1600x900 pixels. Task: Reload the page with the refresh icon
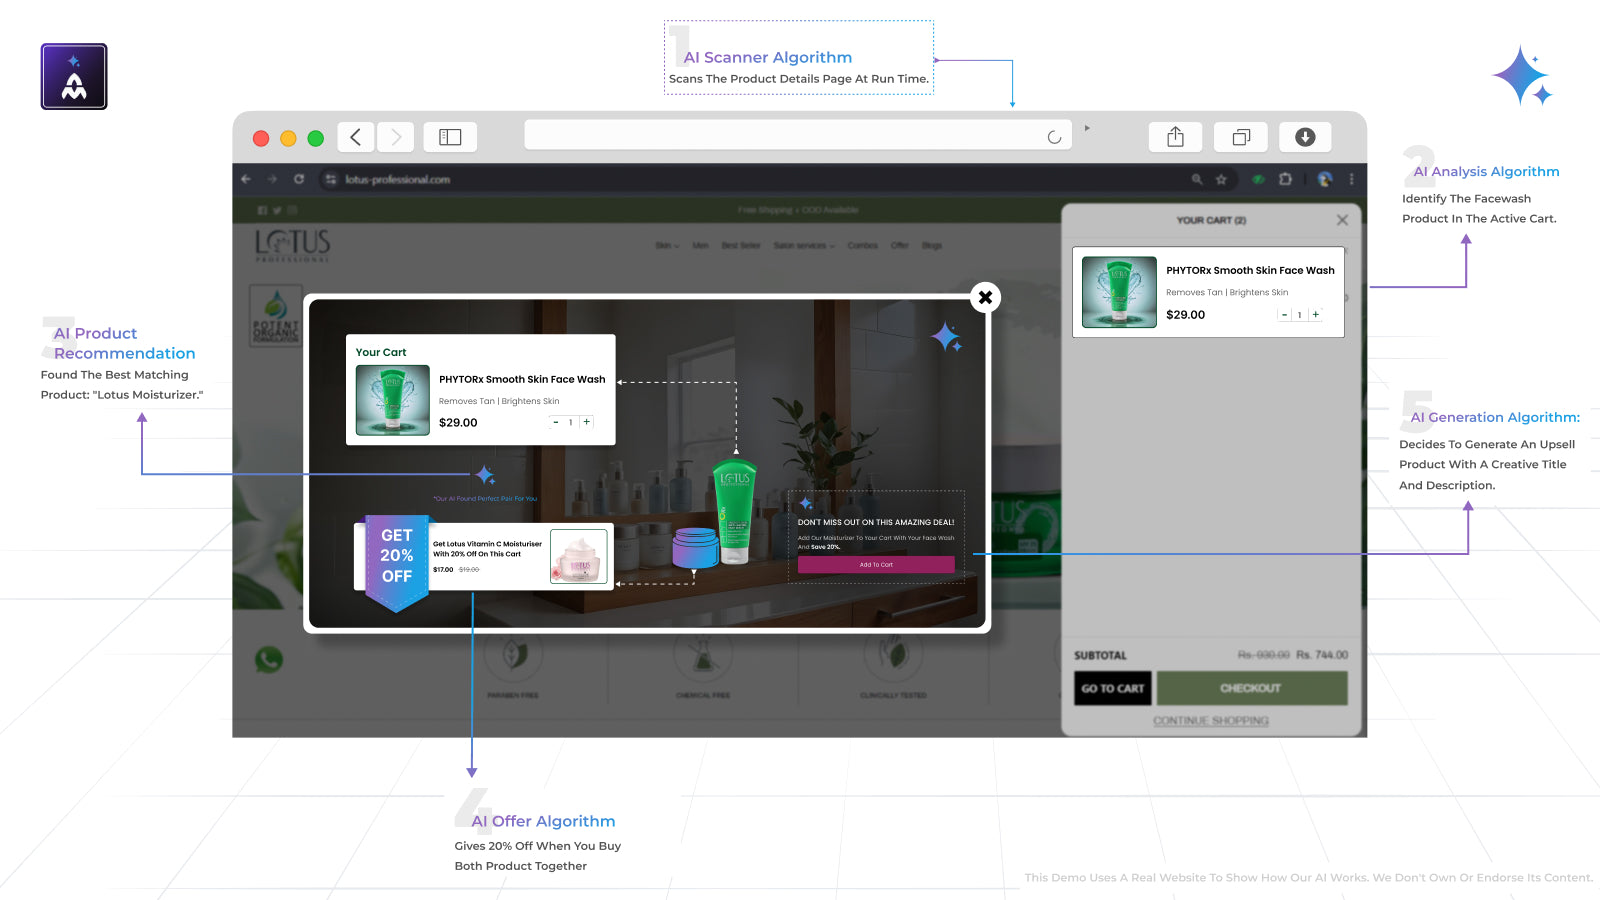tap(300, 180)
